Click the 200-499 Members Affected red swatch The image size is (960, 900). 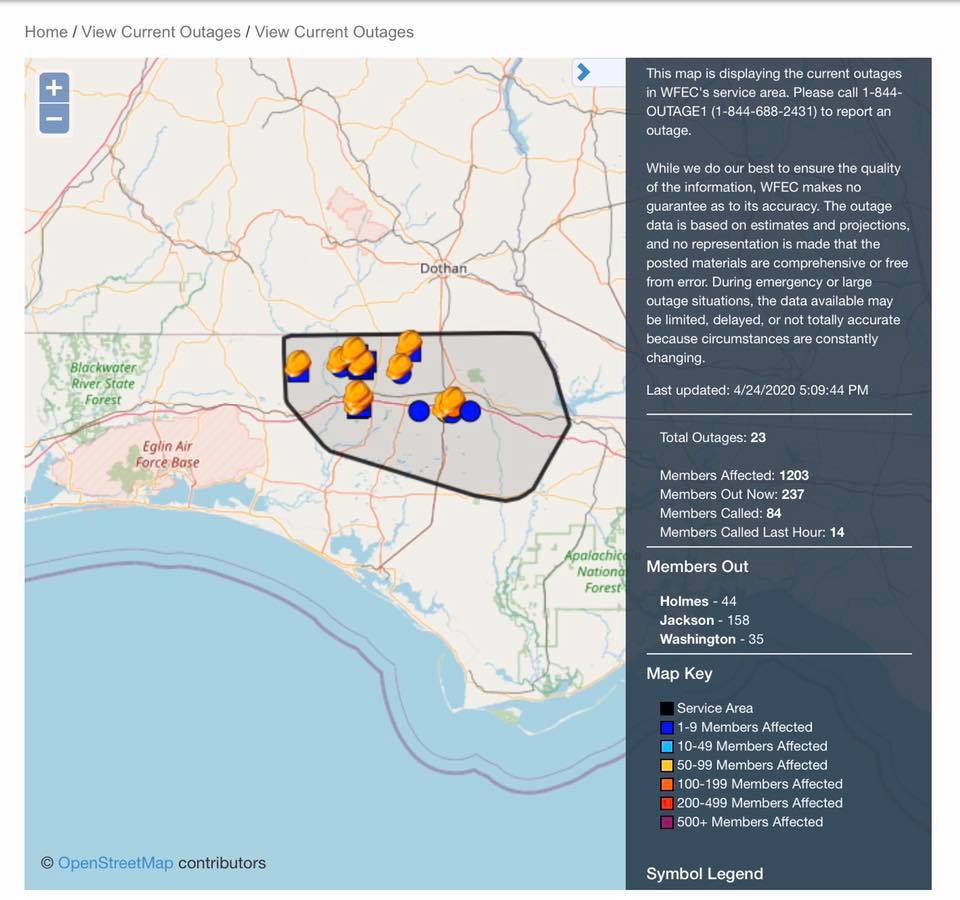click(667, 803)
